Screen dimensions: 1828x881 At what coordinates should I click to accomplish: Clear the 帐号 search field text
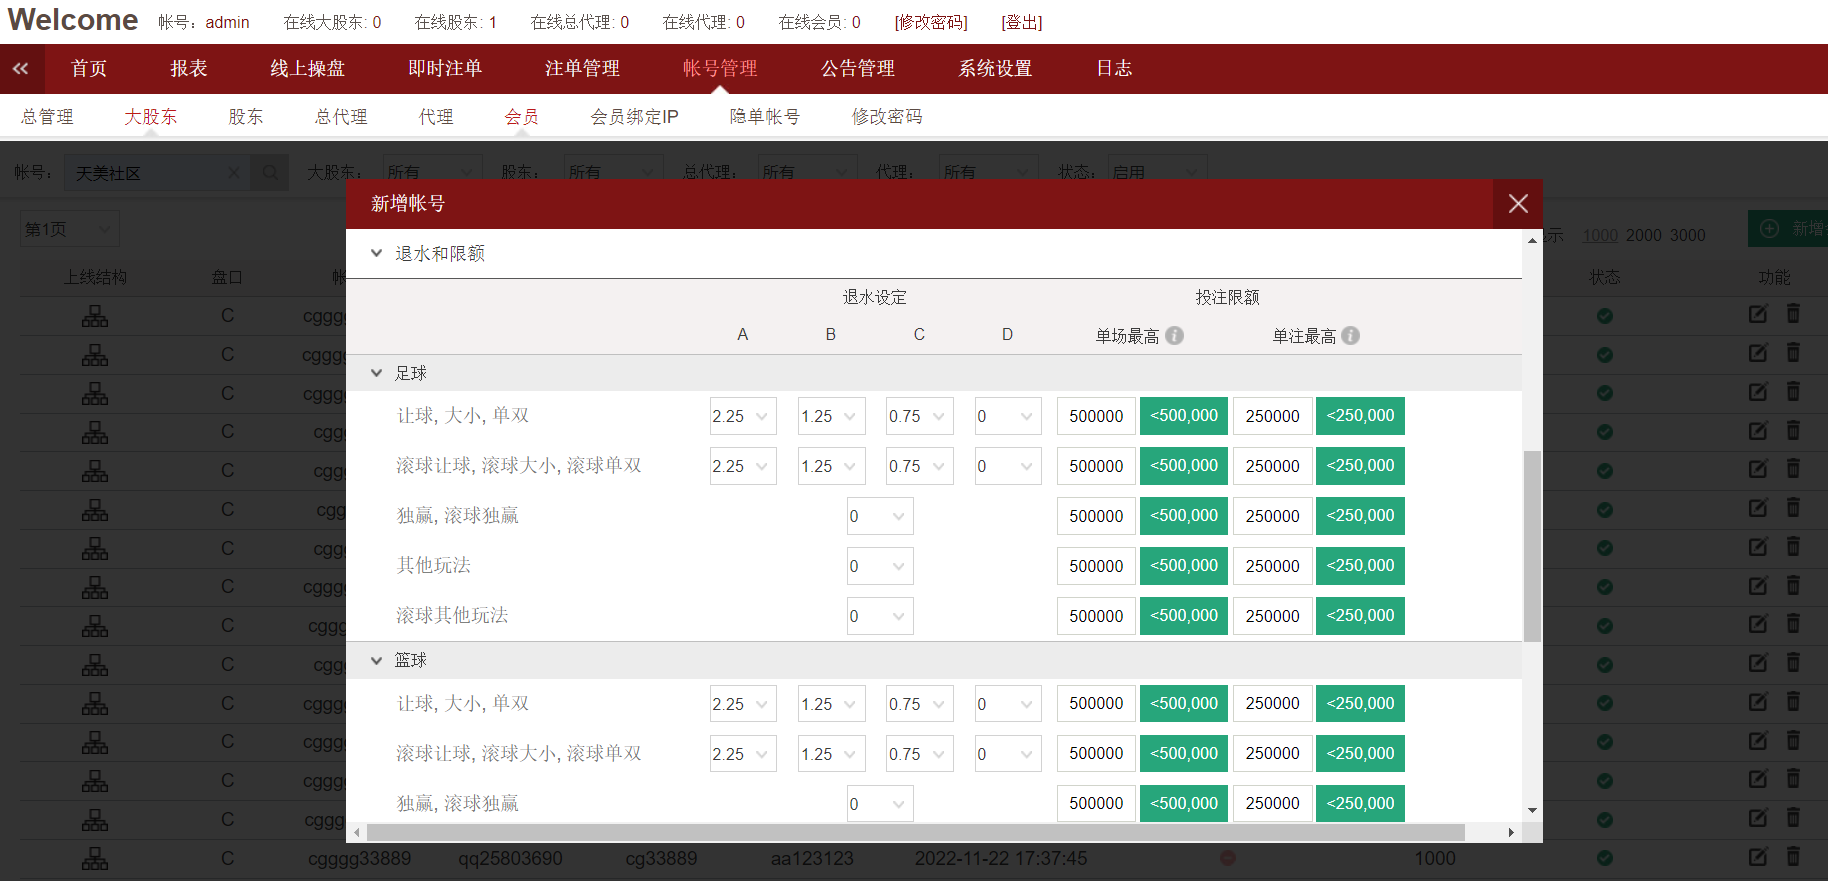pyautogui.click(x=234, y=173)
